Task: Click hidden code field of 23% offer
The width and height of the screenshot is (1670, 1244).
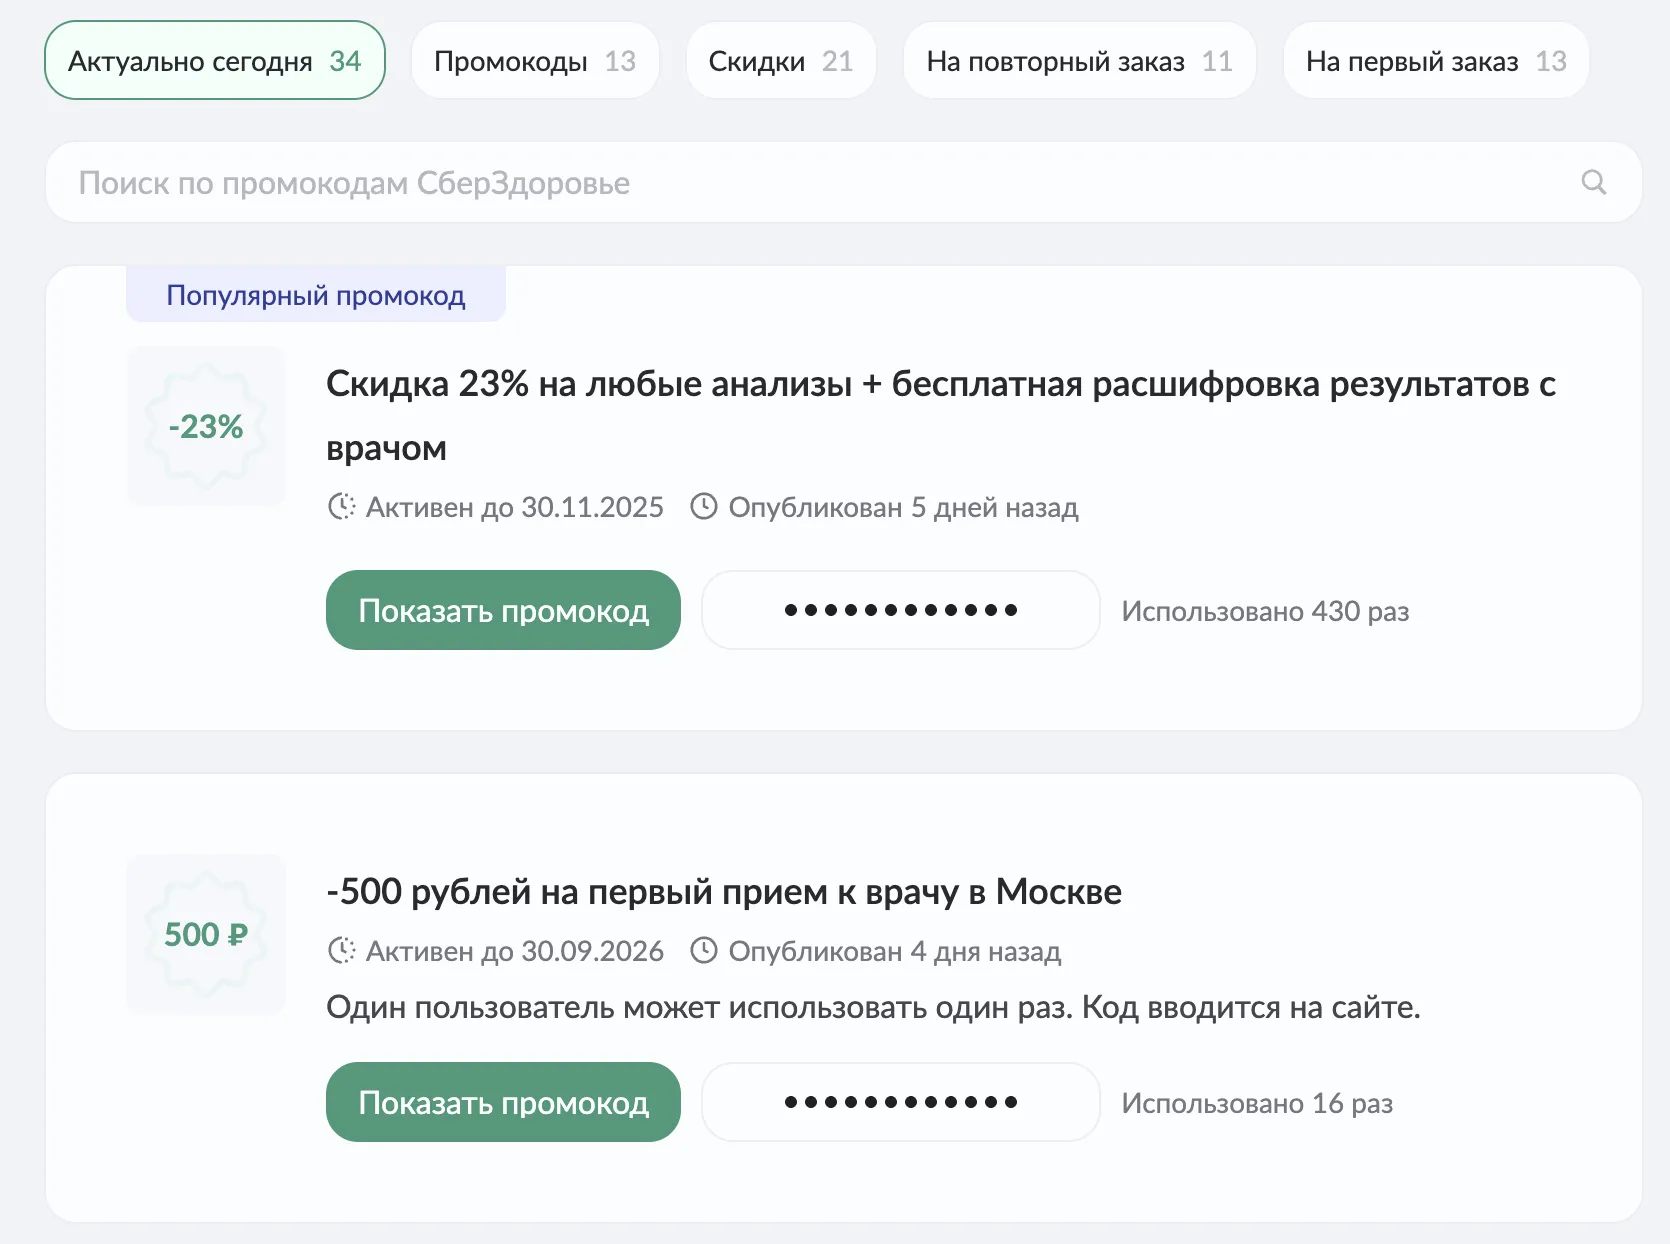Action: coord(900,611)
